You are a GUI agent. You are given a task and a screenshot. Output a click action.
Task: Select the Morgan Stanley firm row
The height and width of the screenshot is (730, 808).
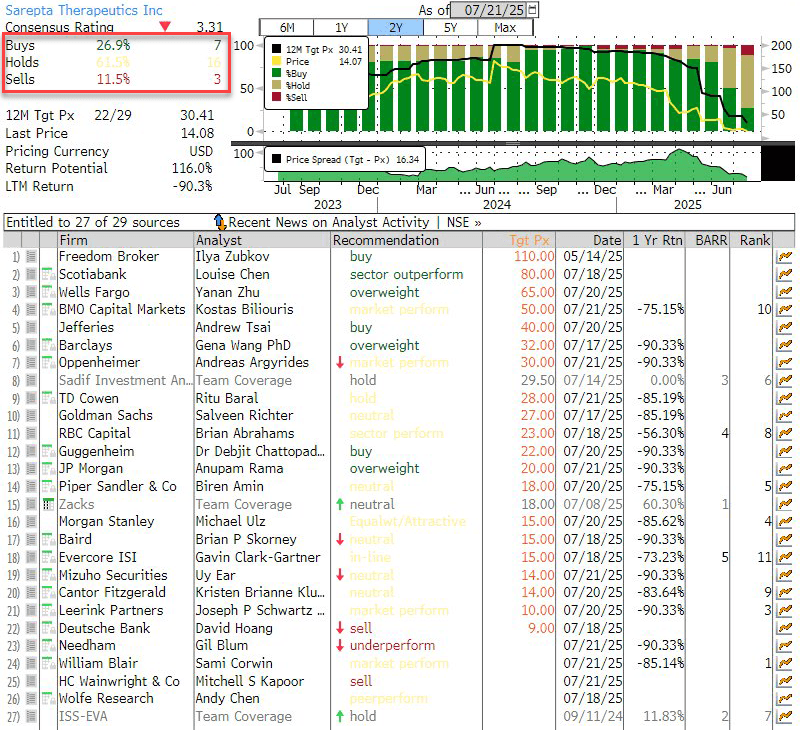pos(106,522)
